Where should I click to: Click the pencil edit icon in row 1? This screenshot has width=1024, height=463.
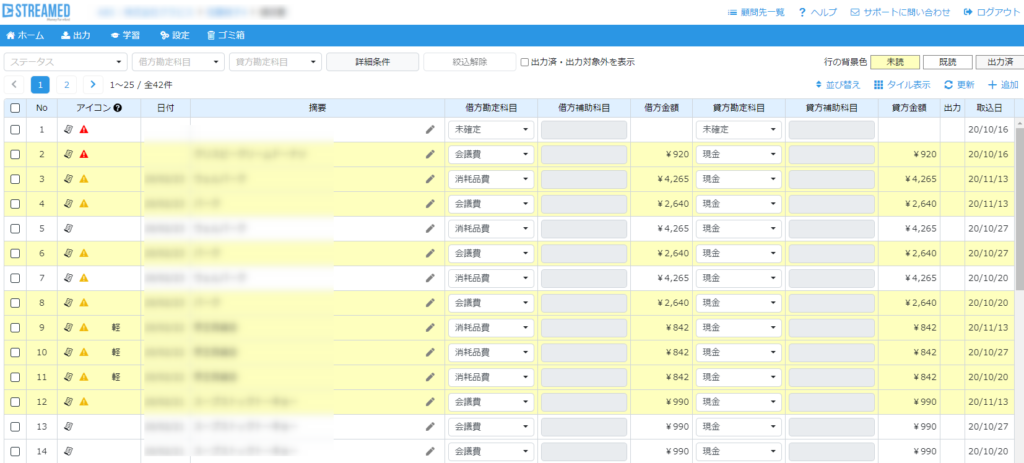tap(429, 129)
